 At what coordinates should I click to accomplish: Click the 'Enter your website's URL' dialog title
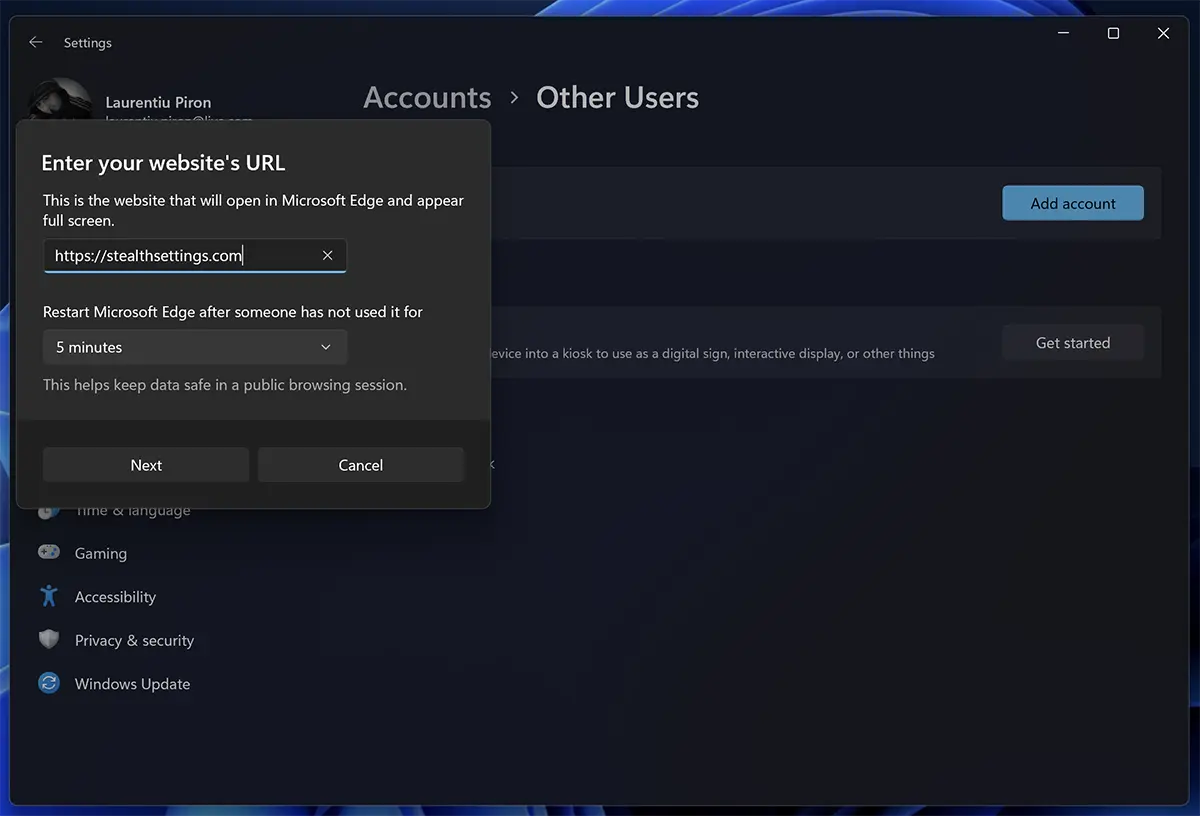164,163
